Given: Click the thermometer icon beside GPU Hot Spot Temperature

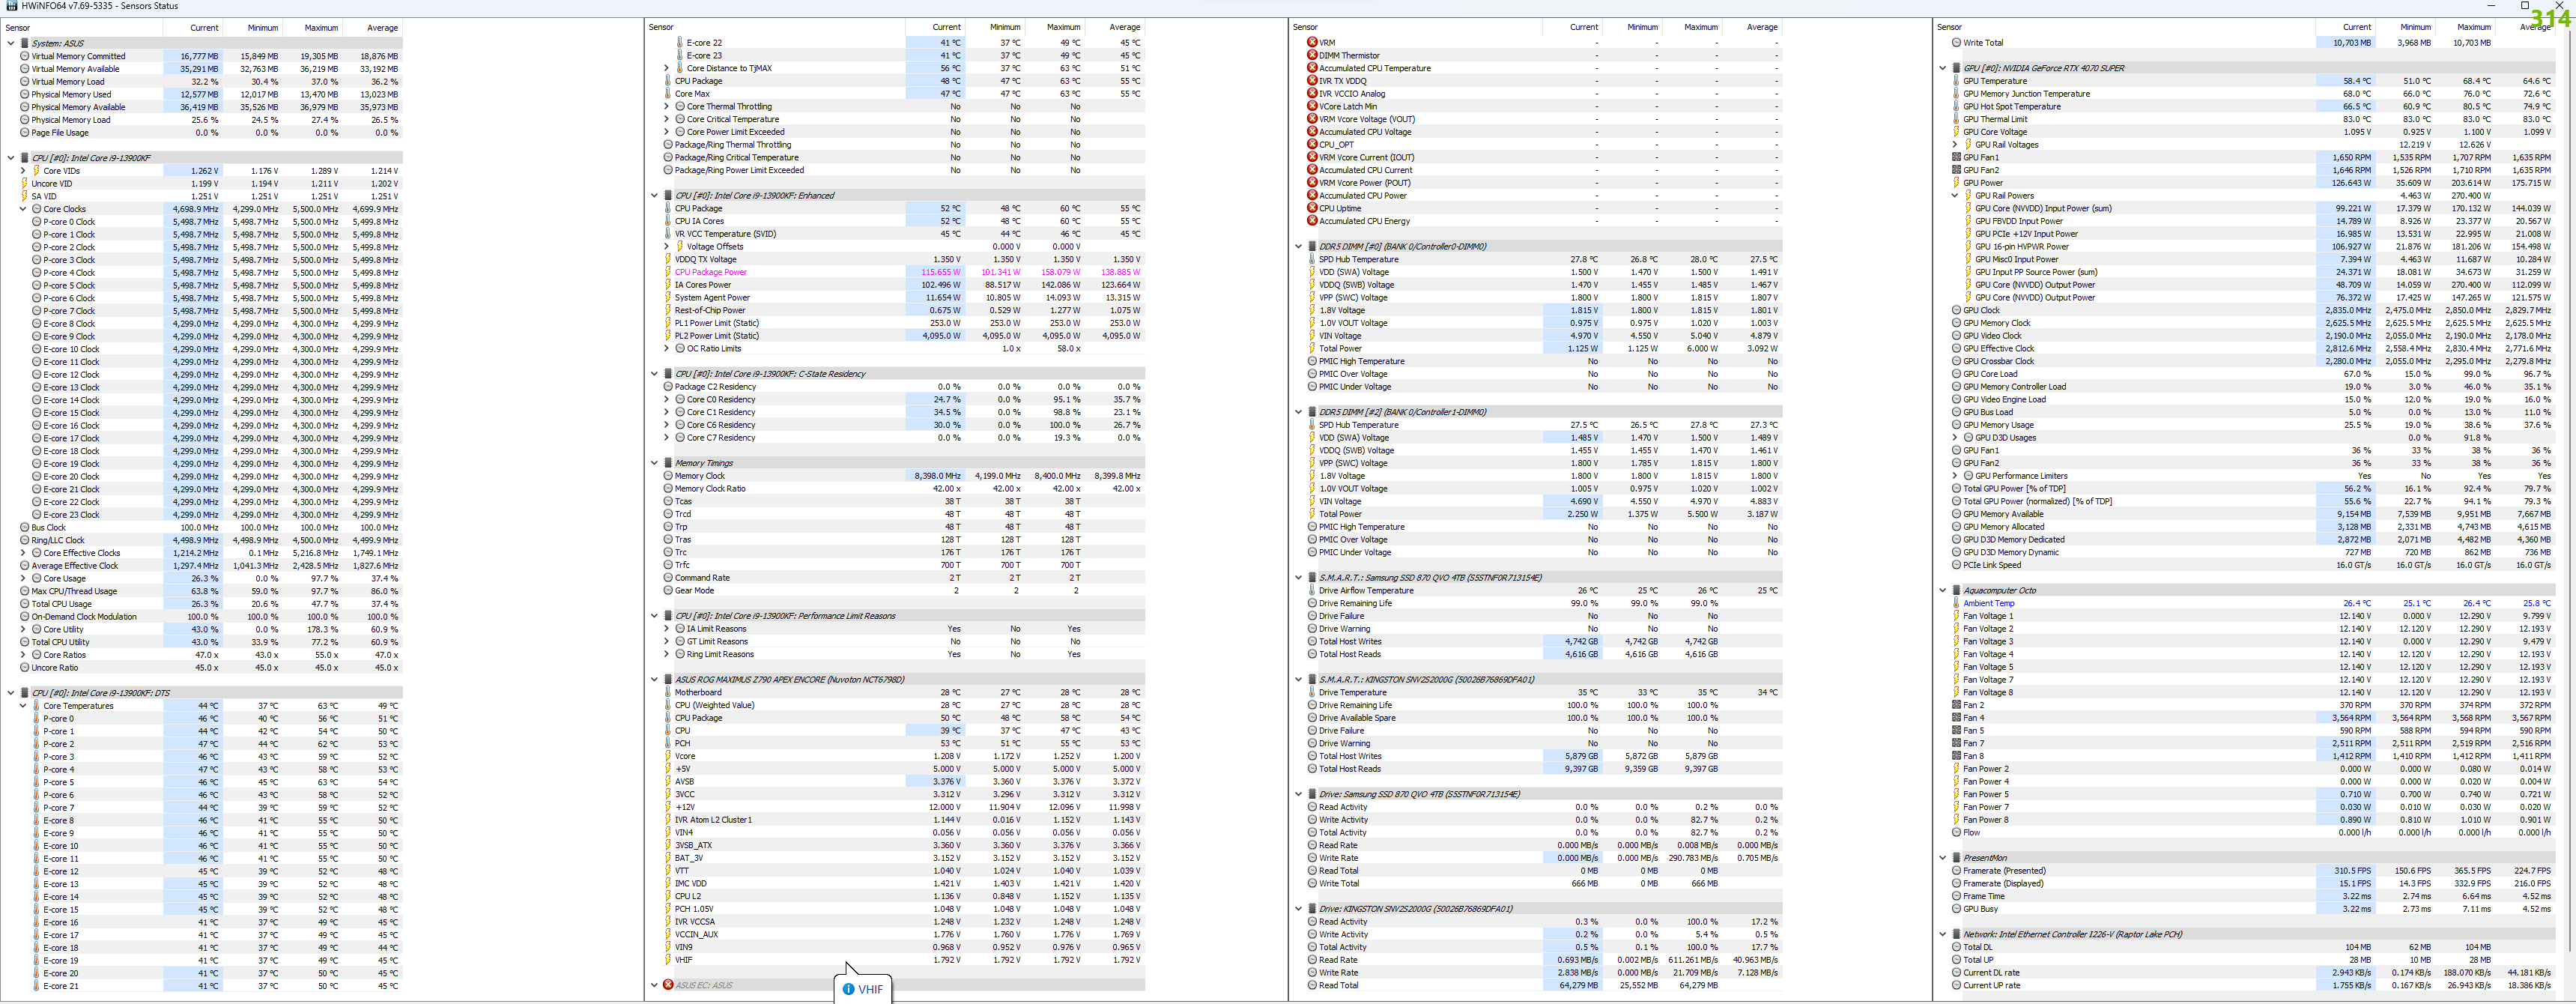Looking at the screenshot, I should click(1956, 107).
